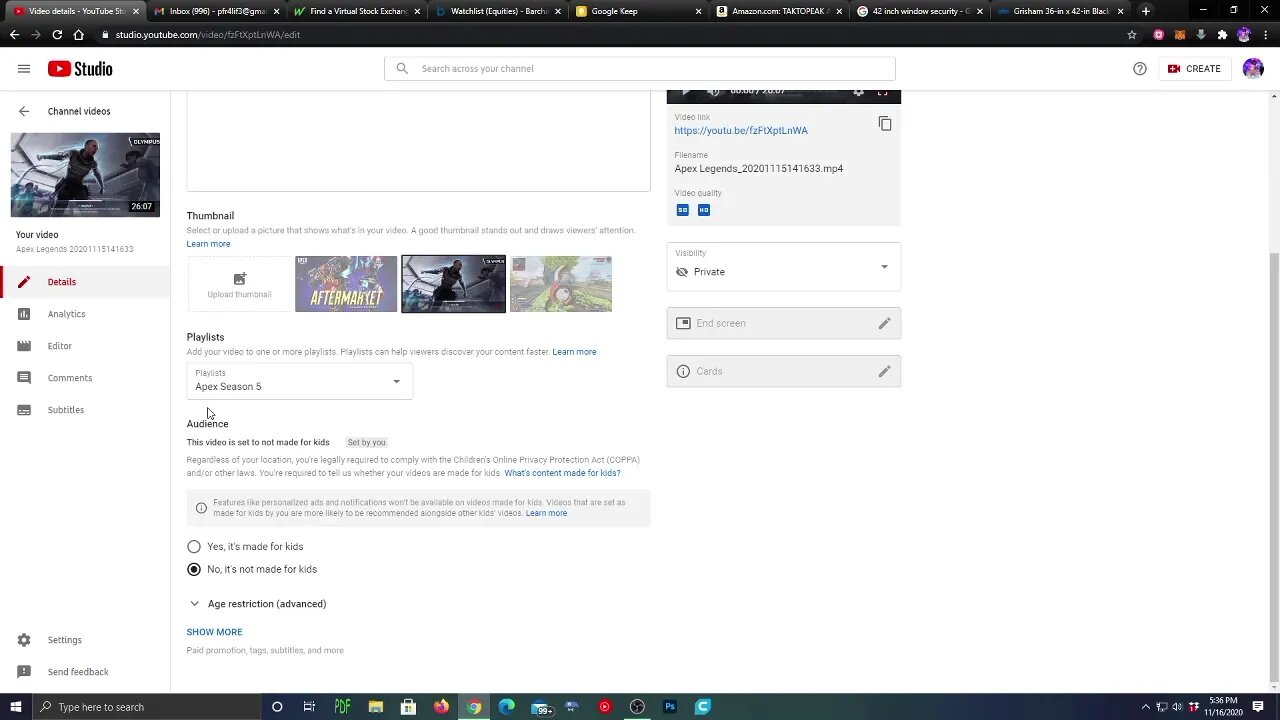
Task: Open the Playlists Learn more link
Action: pyautogui.click(x=574, y=352)
